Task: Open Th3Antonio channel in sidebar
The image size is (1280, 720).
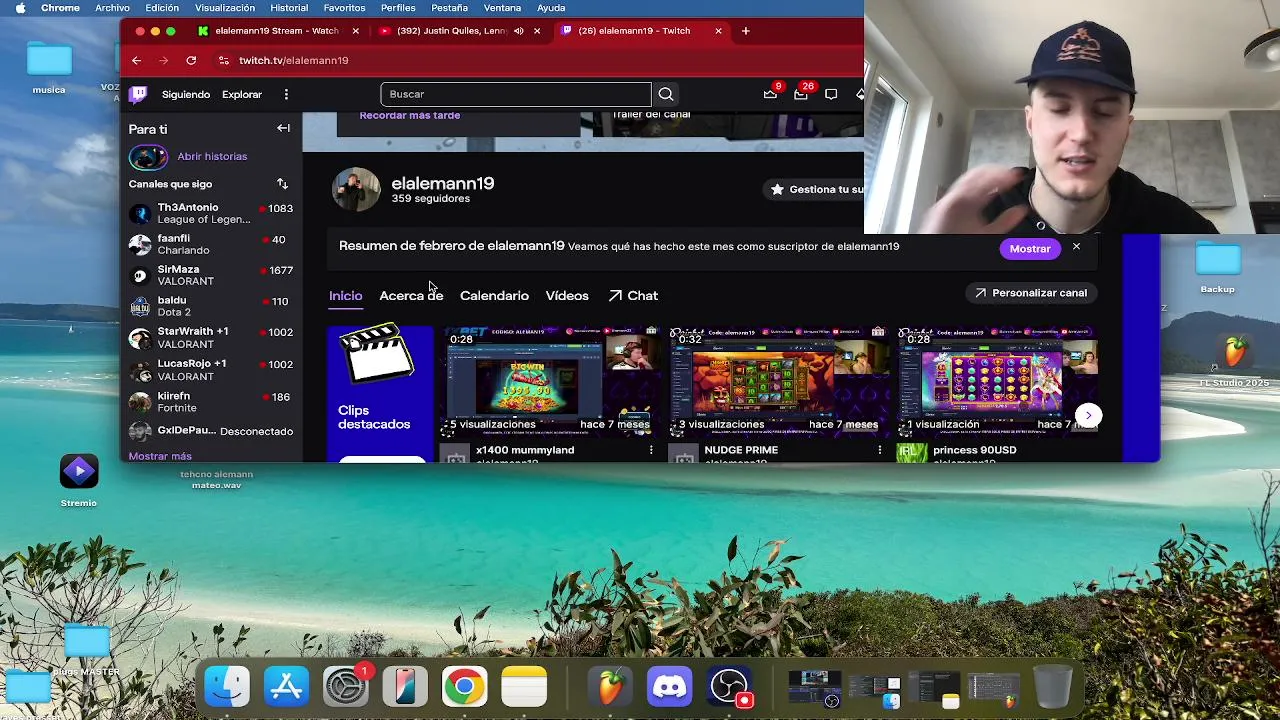Action: (211, 213)
